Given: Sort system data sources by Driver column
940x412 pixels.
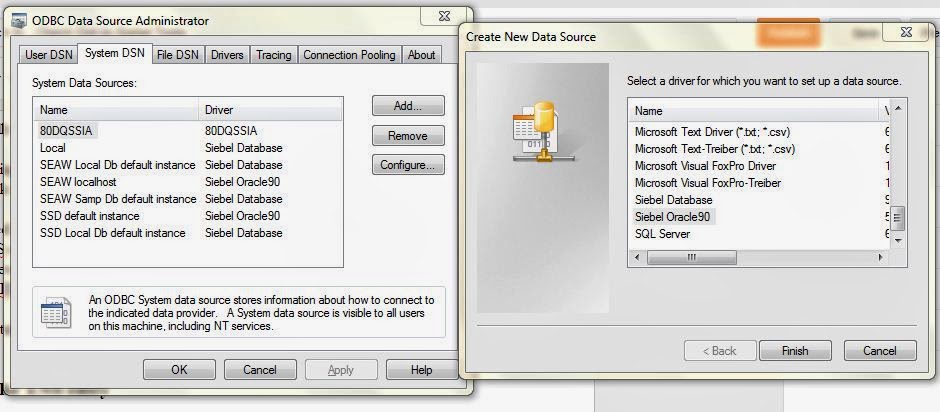Looking at the screenshot, I should pyautogui.click(x=270, y=110).
